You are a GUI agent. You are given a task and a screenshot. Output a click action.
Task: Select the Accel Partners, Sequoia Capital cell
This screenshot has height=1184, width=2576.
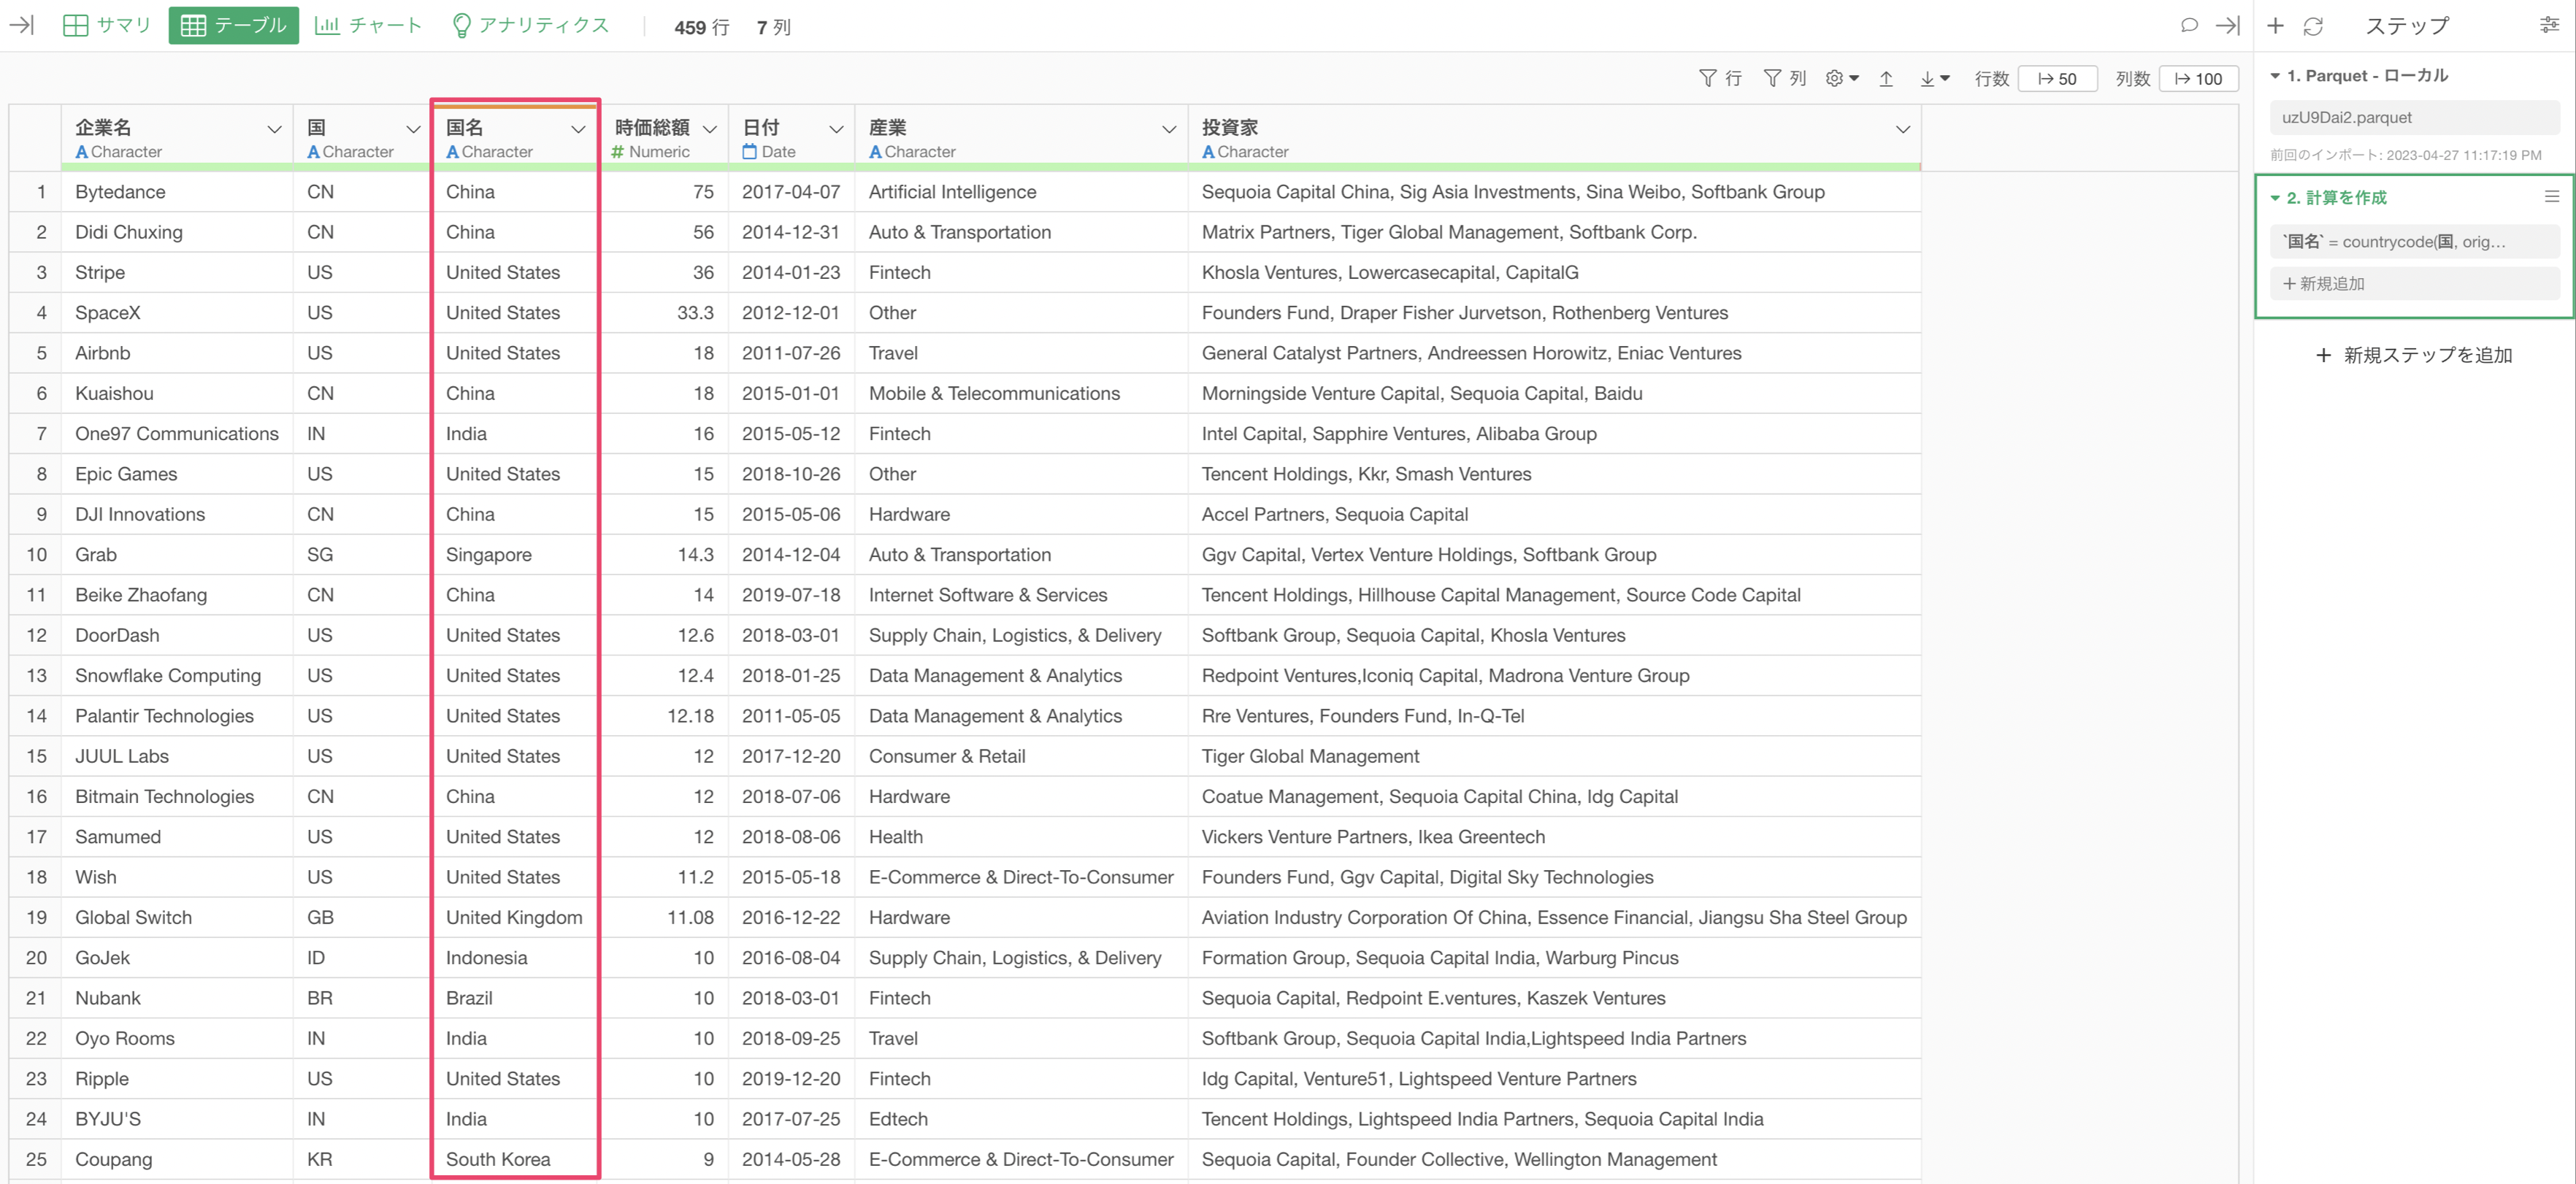pyautogui.click(x=1554, y=515)
